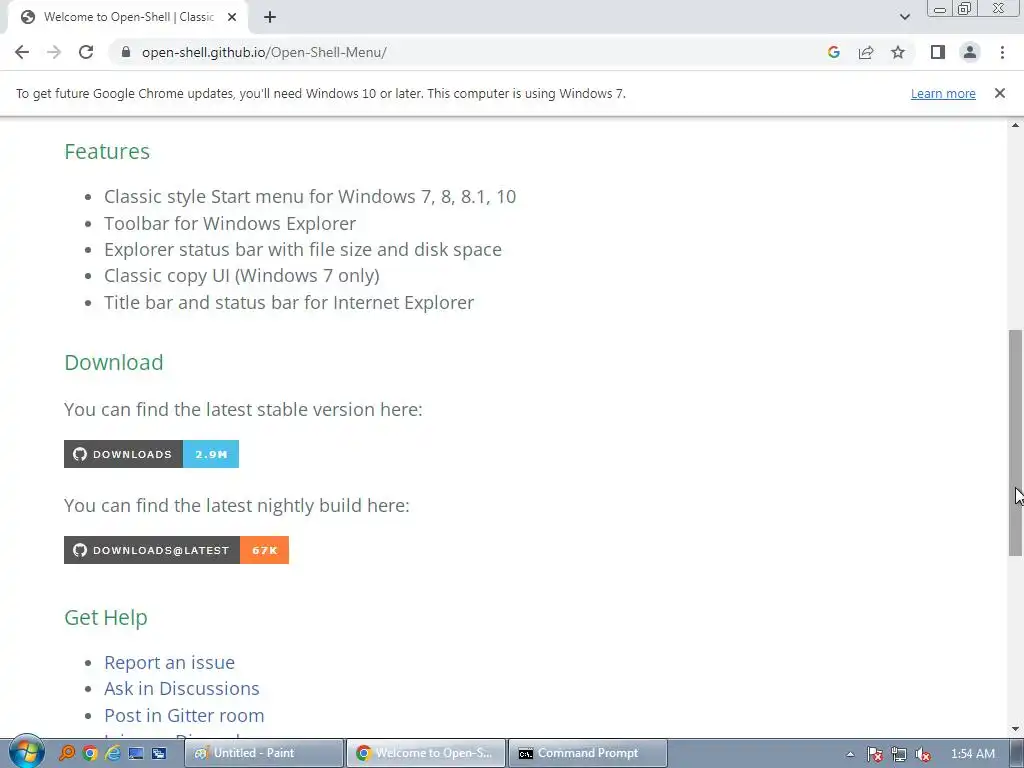Switch to Command Prompt taskbar window
This screenshot has height=768, width=1024.
pyautogui.click(x=588, y=753)
